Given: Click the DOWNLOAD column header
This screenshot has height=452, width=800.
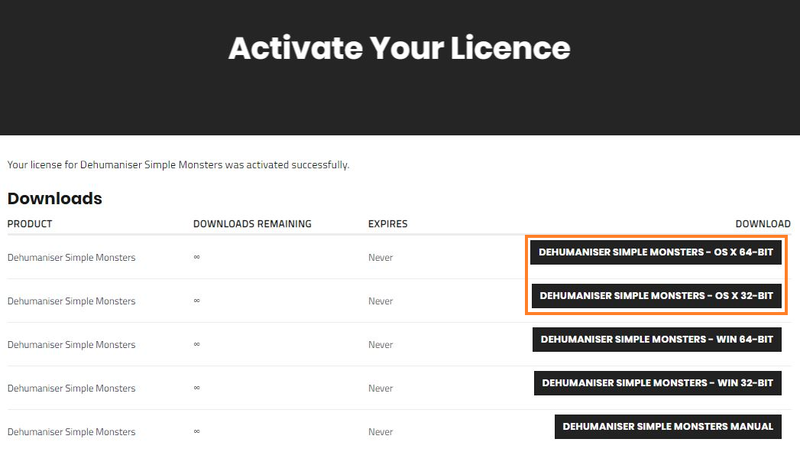Looking at the screenshot, I should (763, 224).
